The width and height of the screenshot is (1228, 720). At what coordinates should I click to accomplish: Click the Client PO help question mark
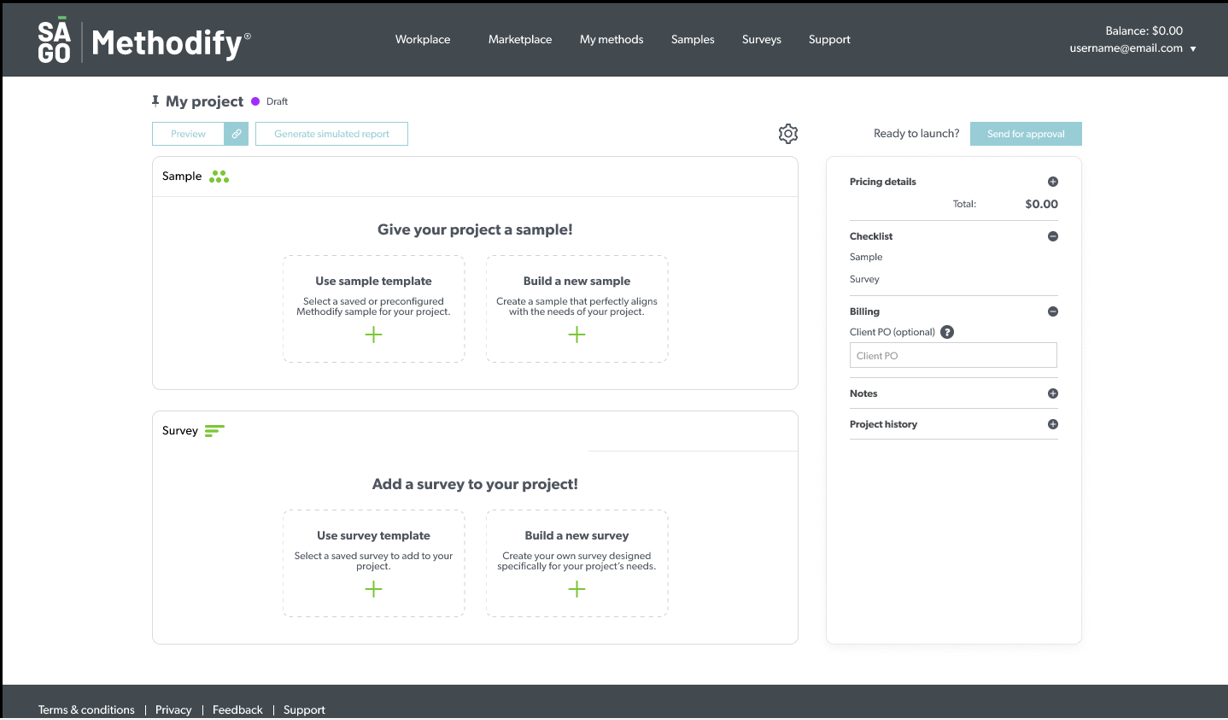click(x=947, y=332)
